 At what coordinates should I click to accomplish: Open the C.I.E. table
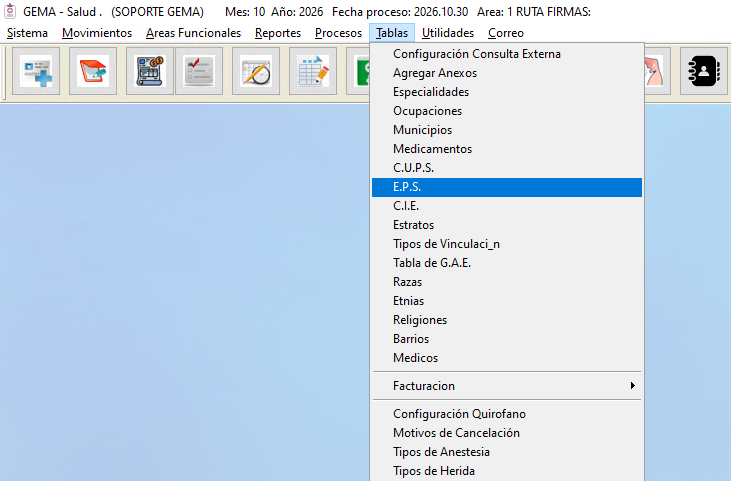pos(507,206)
